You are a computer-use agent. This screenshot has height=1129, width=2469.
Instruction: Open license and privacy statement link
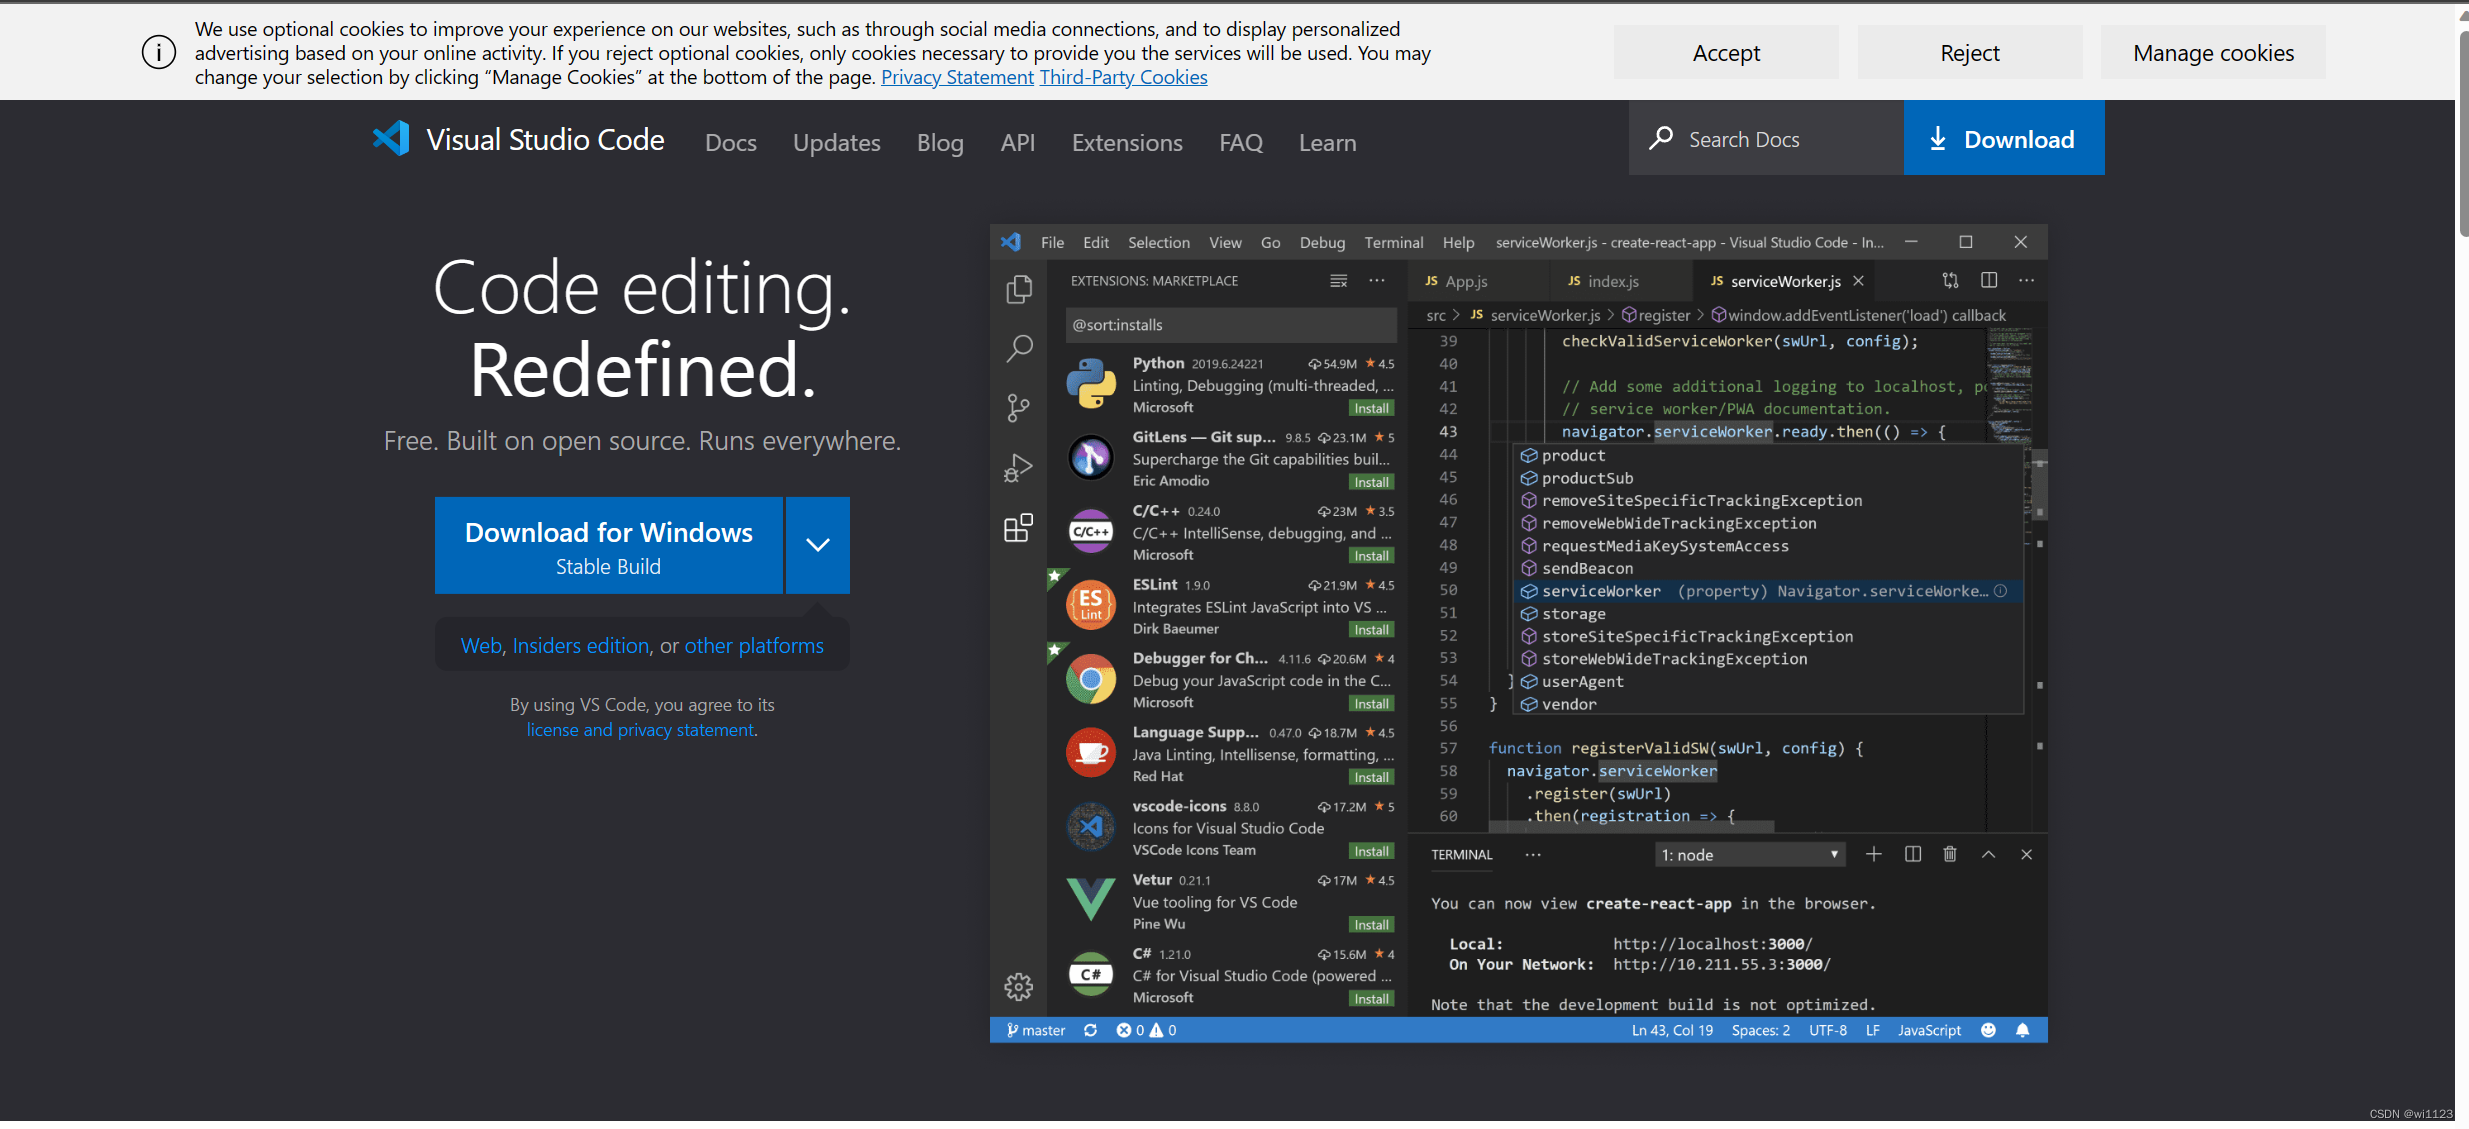pos(640,730)
